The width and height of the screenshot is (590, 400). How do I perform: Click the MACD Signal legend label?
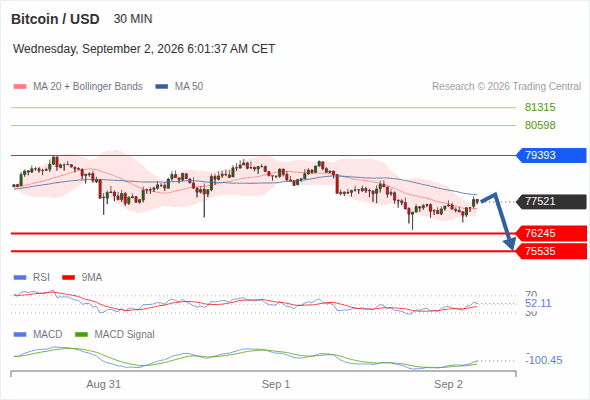coord(124,335)
